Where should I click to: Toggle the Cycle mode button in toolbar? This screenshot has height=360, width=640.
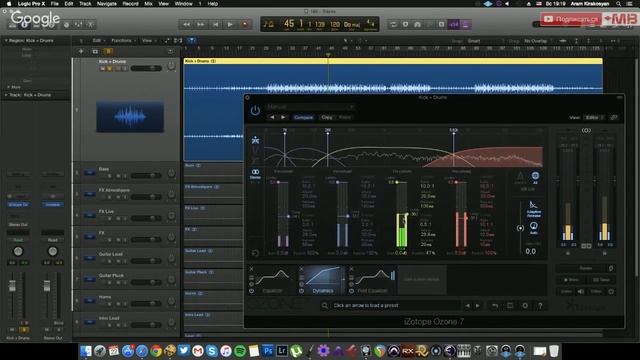(393, 24)
